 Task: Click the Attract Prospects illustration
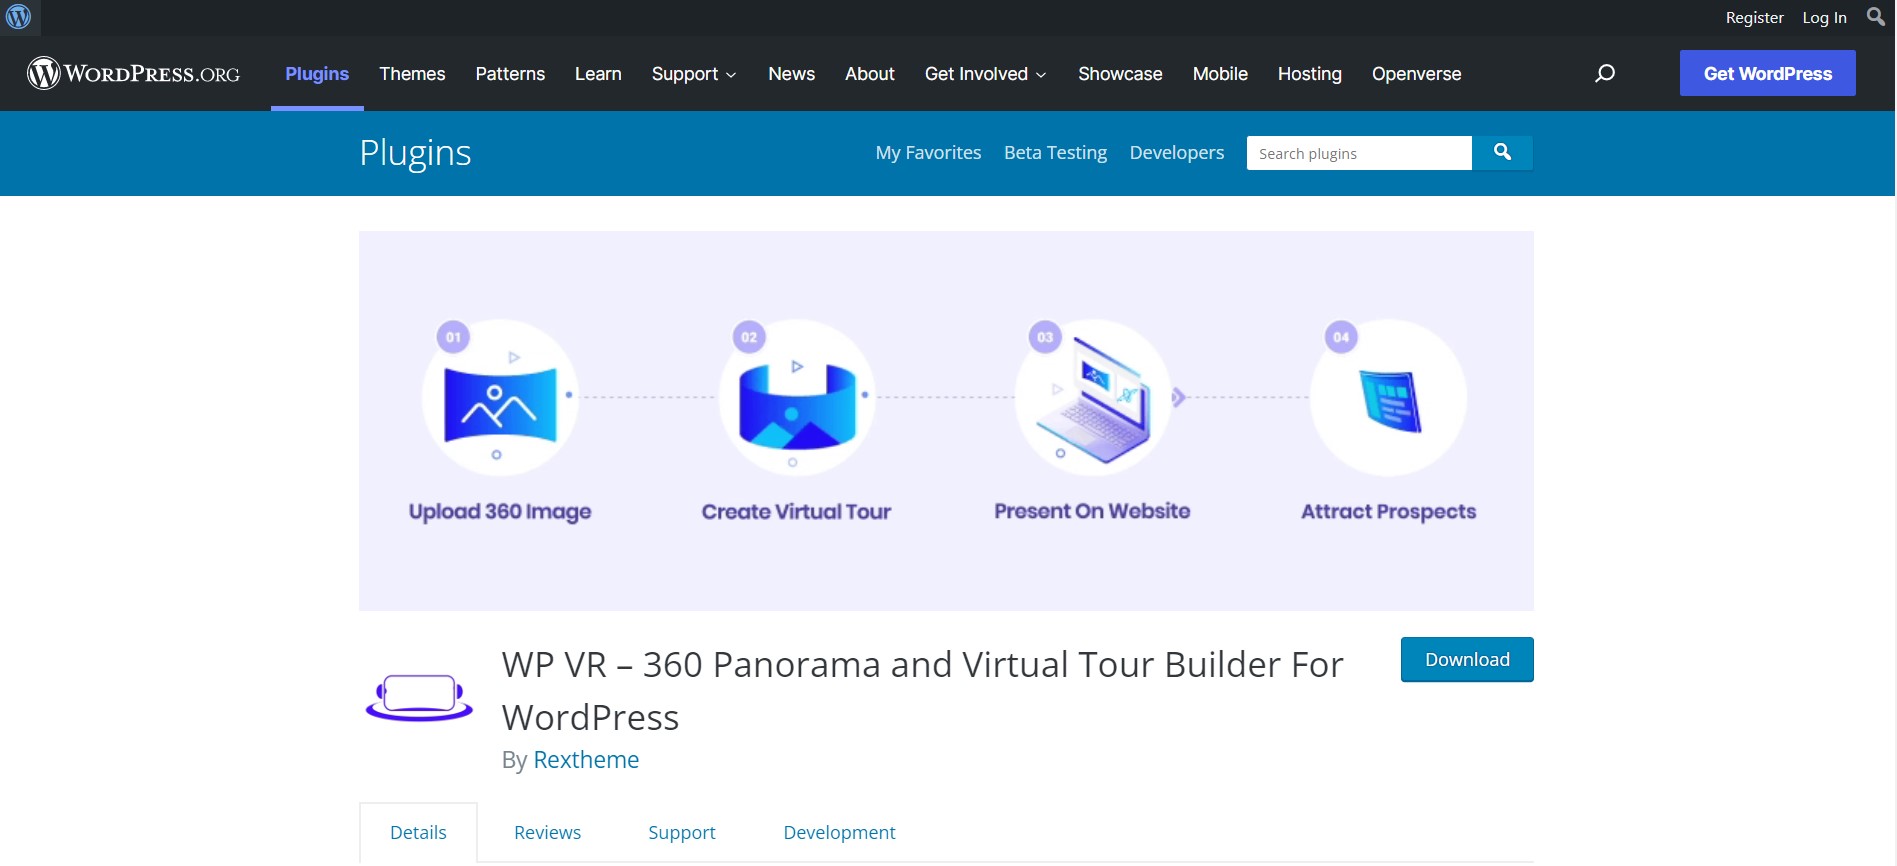click(1388, 399)
